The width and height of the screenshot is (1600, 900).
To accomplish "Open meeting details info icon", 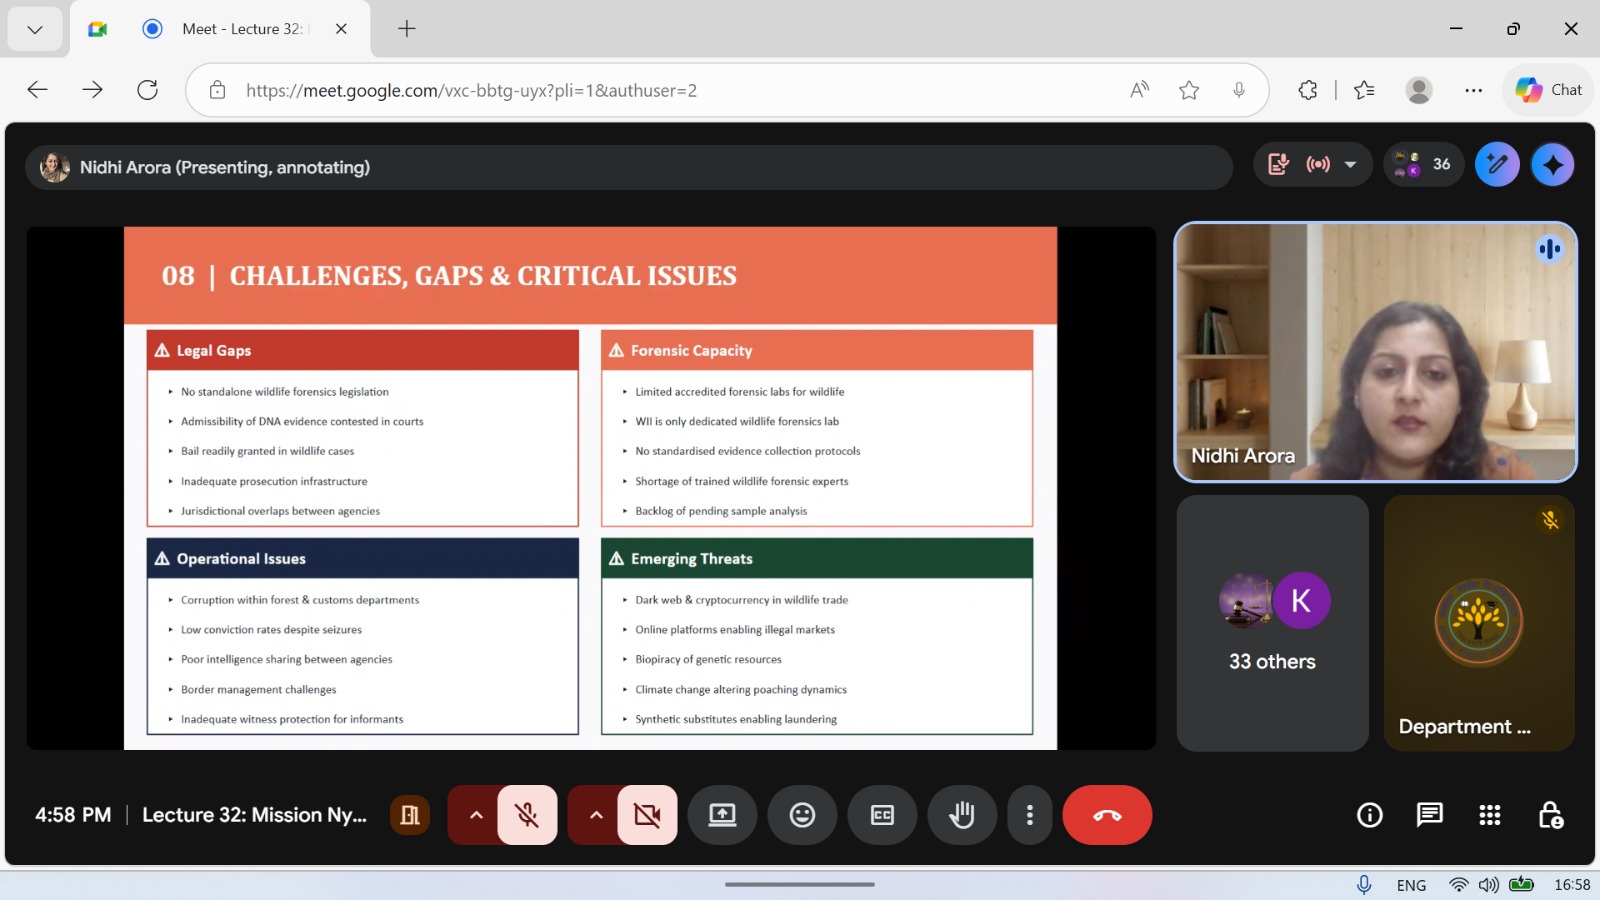I will click(x=1370, y=815).
